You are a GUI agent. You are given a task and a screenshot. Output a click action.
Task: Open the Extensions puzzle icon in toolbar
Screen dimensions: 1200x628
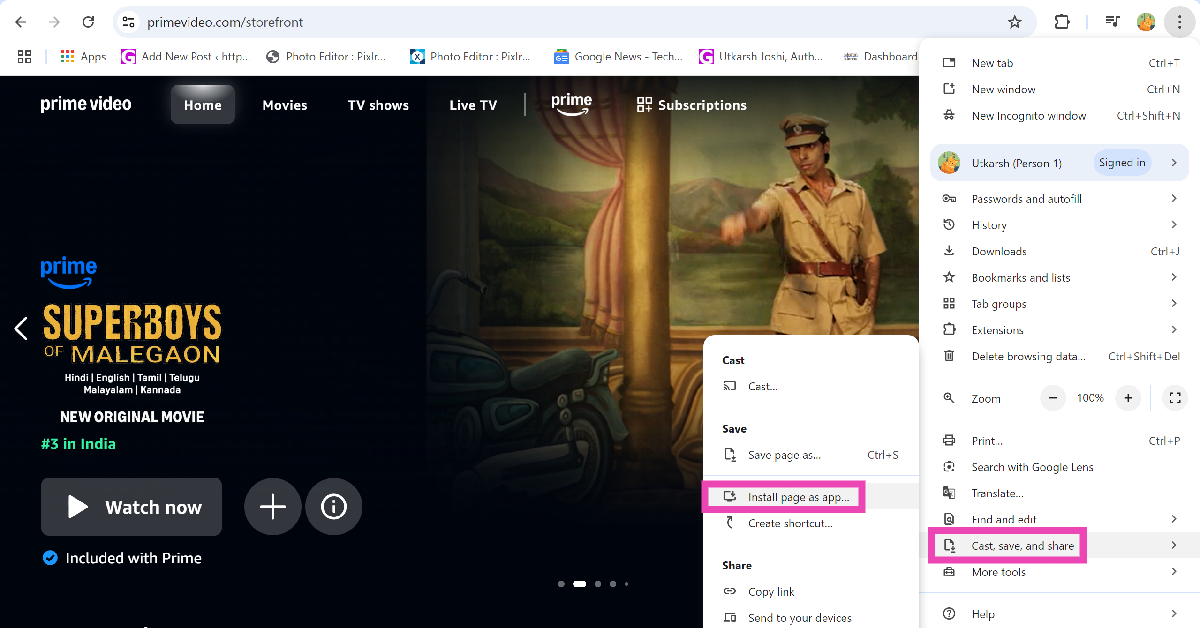(x=1062, y=22)
